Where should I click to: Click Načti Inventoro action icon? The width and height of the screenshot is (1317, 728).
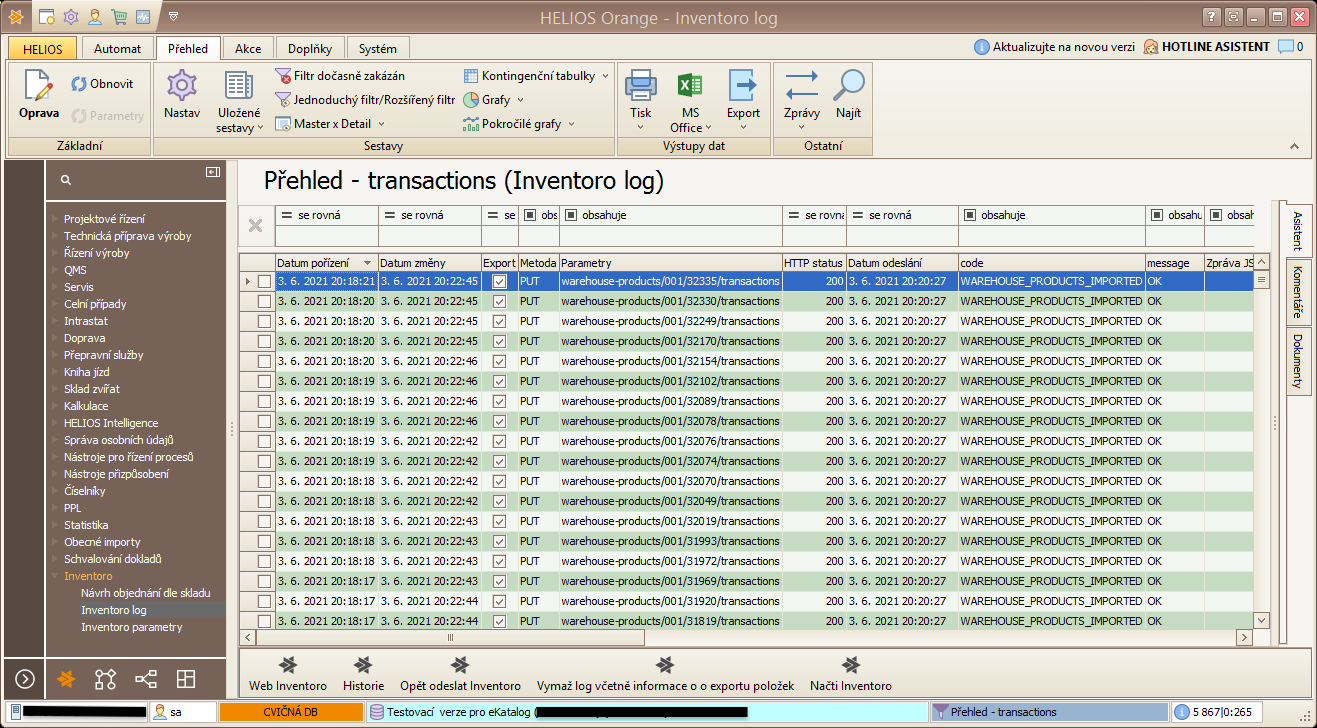[x=850, y=665]
